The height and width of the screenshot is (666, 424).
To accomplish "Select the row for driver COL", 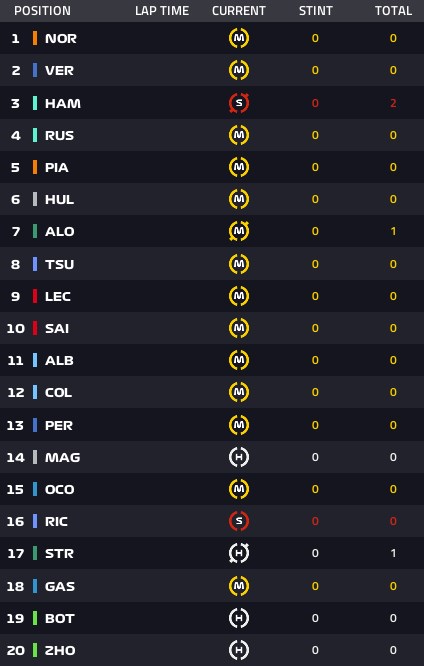I will pyautogui.click(x=212, y=392).
